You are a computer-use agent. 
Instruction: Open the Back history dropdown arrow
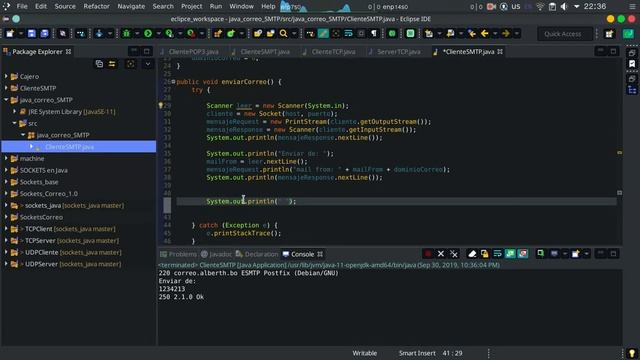[495, 33]
